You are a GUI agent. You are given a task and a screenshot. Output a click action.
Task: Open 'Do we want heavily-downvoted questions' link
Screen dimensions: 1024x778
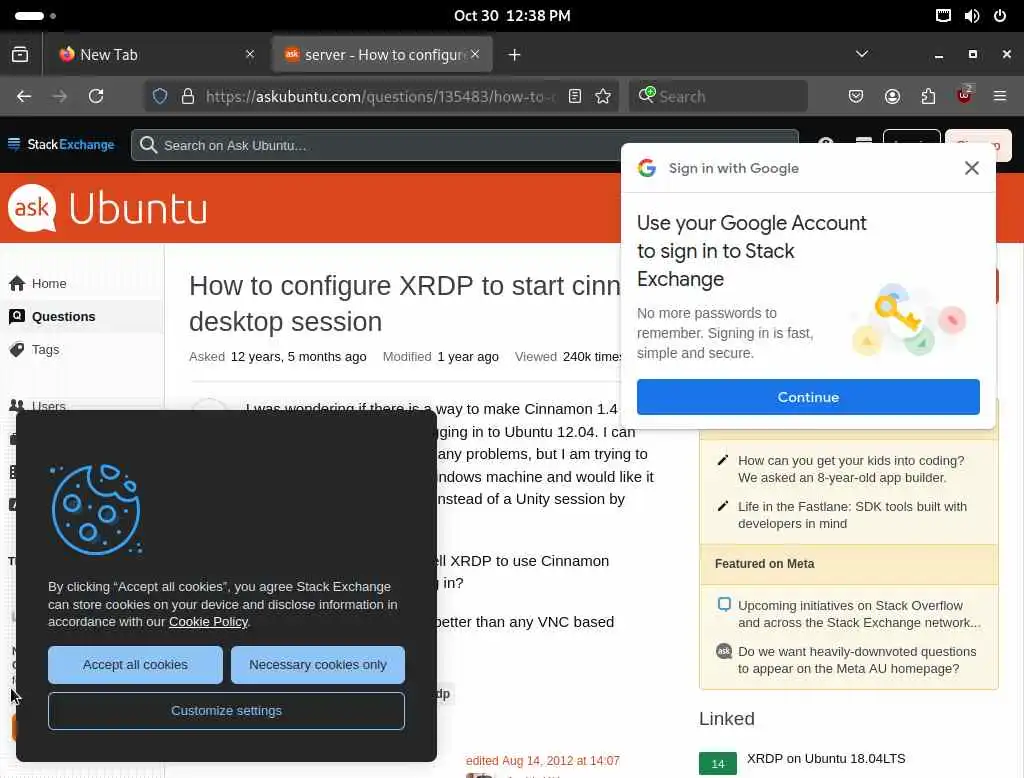point(857,660)
